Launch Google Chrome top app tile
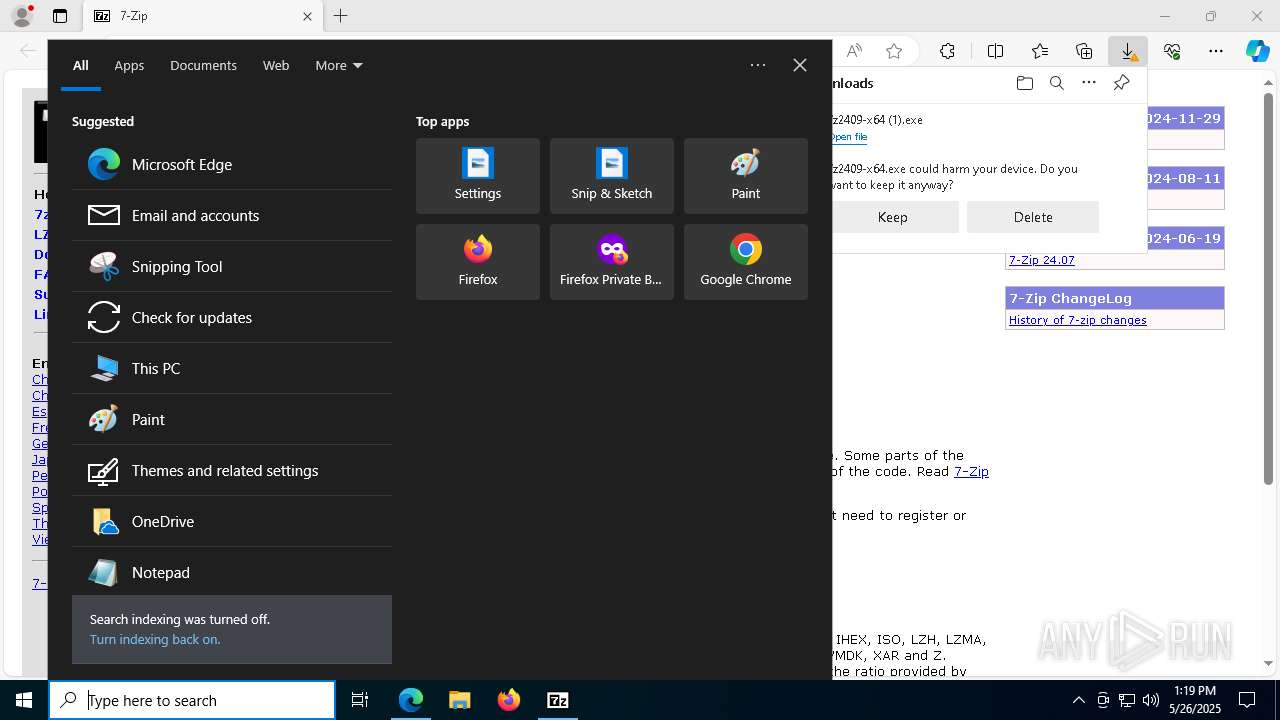Screen dimensions: 1280x720 click(x=746, y=262)
